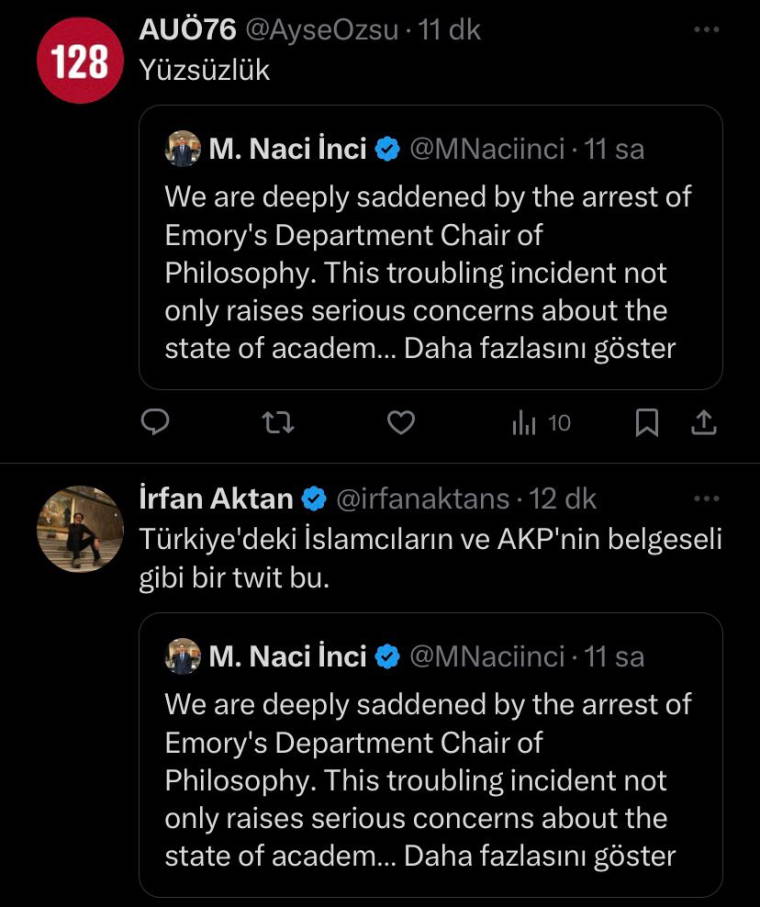This screenshot has width=760, height=907.
Task: Open the @irfanaktans handle link
Action: click(420, 497)
